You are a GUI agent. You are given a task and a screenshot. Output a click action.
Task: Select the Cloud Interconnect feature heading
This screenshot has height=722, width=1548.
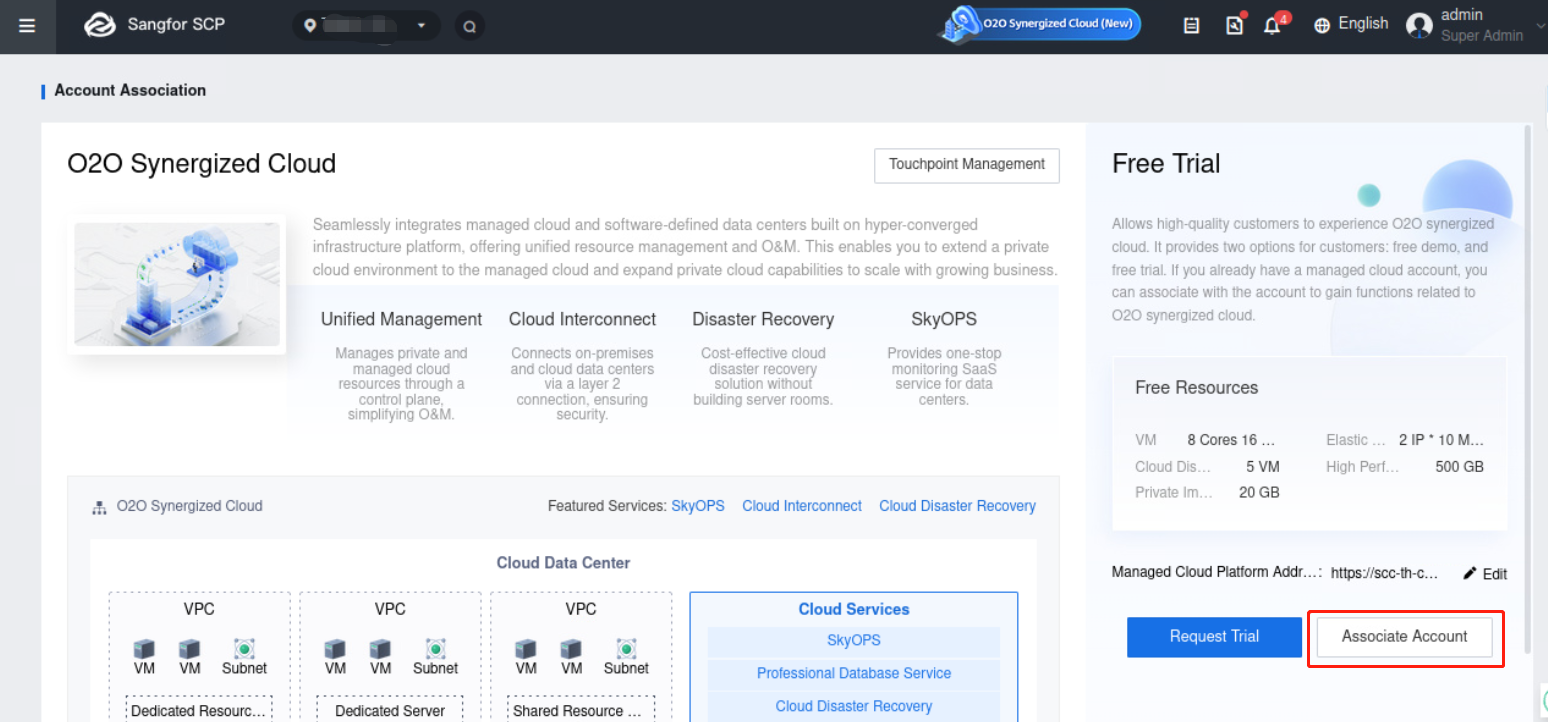coord(582,319)
